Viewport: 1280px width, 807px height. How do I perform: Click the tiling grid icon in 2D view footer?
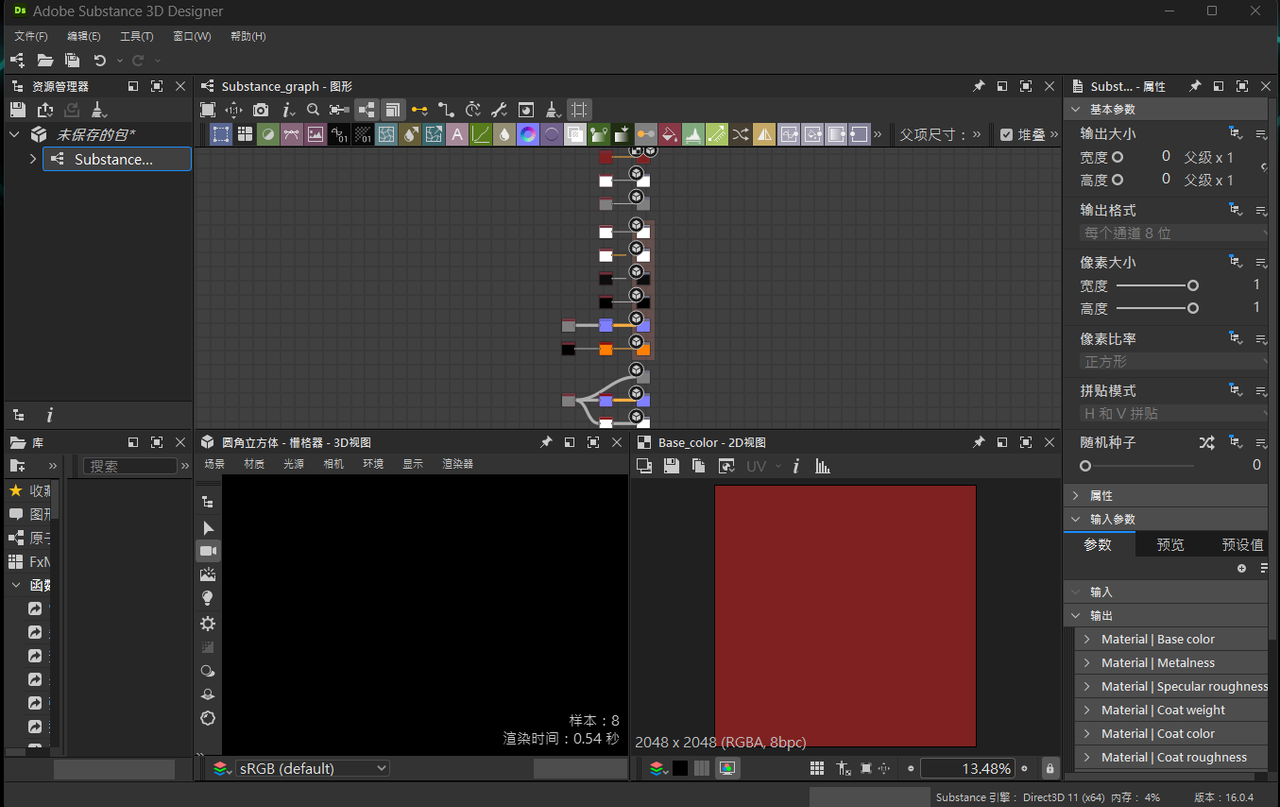coord(817,768)
